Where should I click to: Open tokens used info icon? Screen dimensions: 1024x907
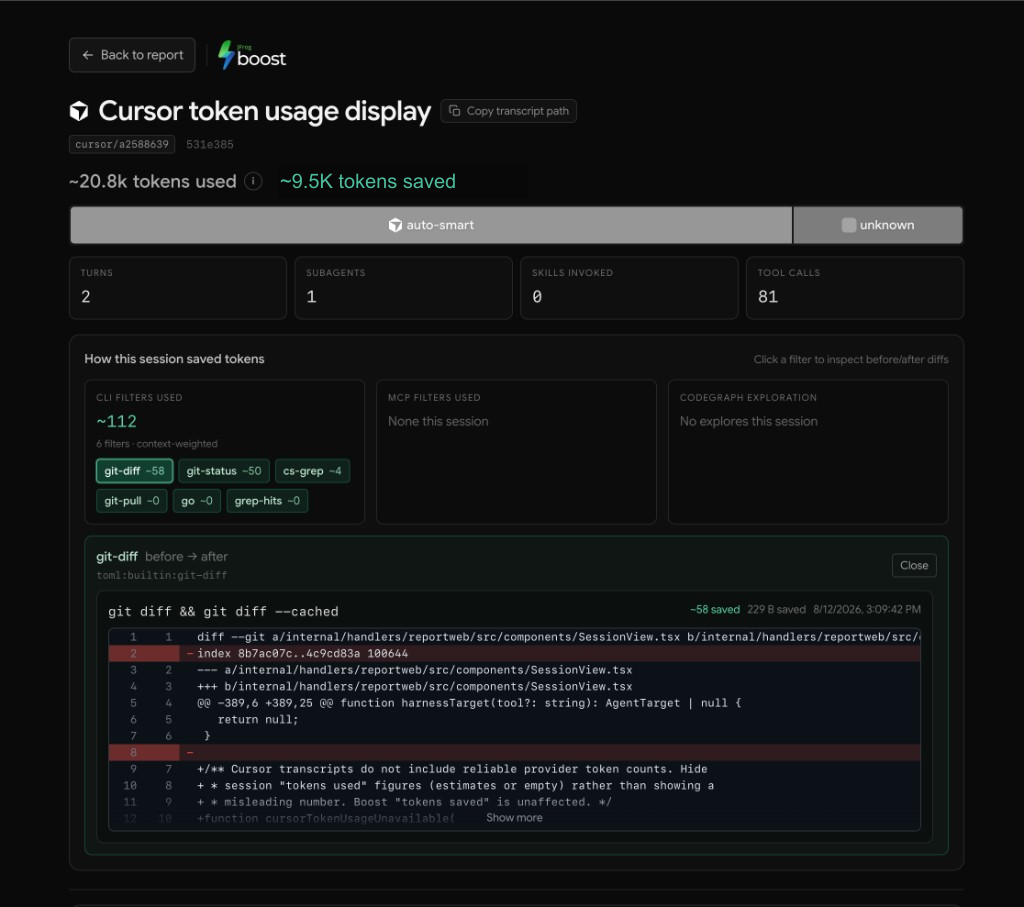click(x=253, y=181)
